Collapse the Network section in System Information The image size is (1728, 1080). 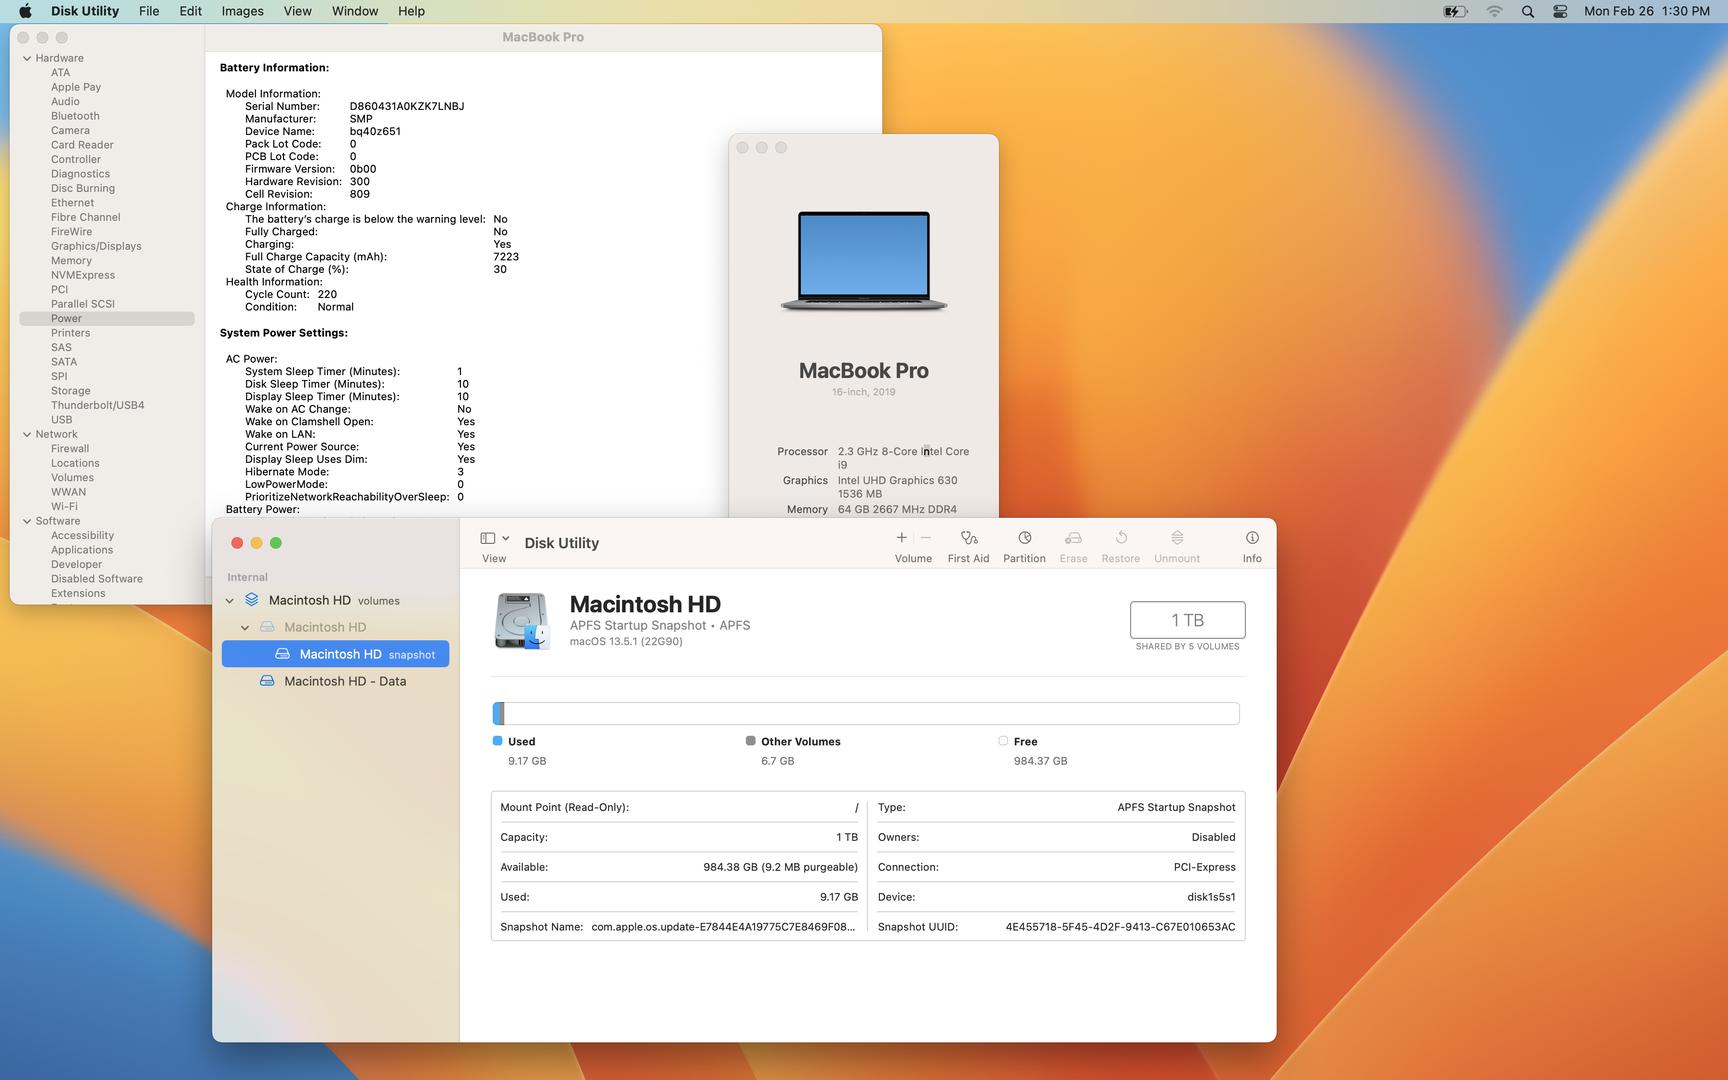(x=27, y=434)
